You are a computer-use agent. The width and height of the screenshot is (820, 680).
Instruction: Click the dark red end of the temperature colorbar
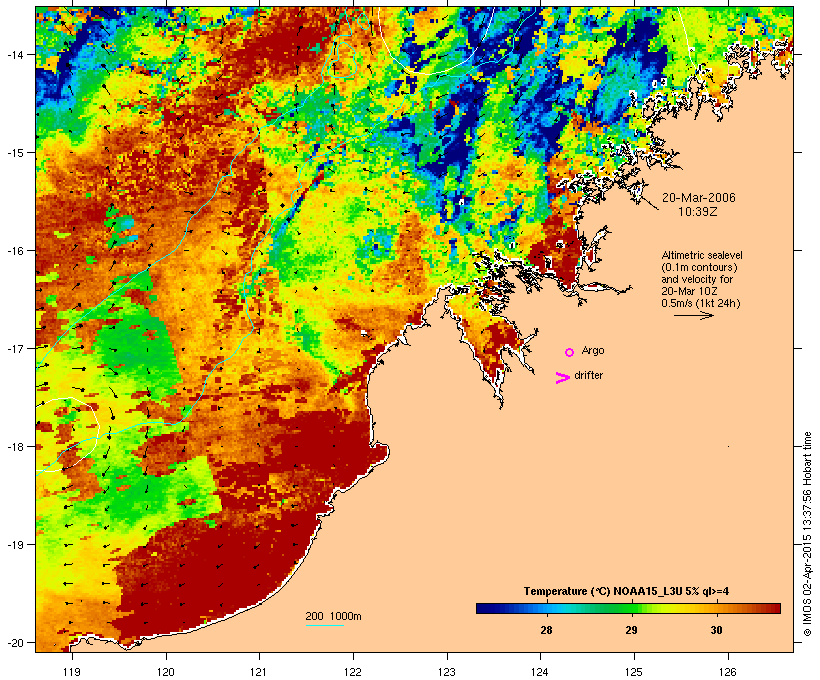click(x=776, y=608)
